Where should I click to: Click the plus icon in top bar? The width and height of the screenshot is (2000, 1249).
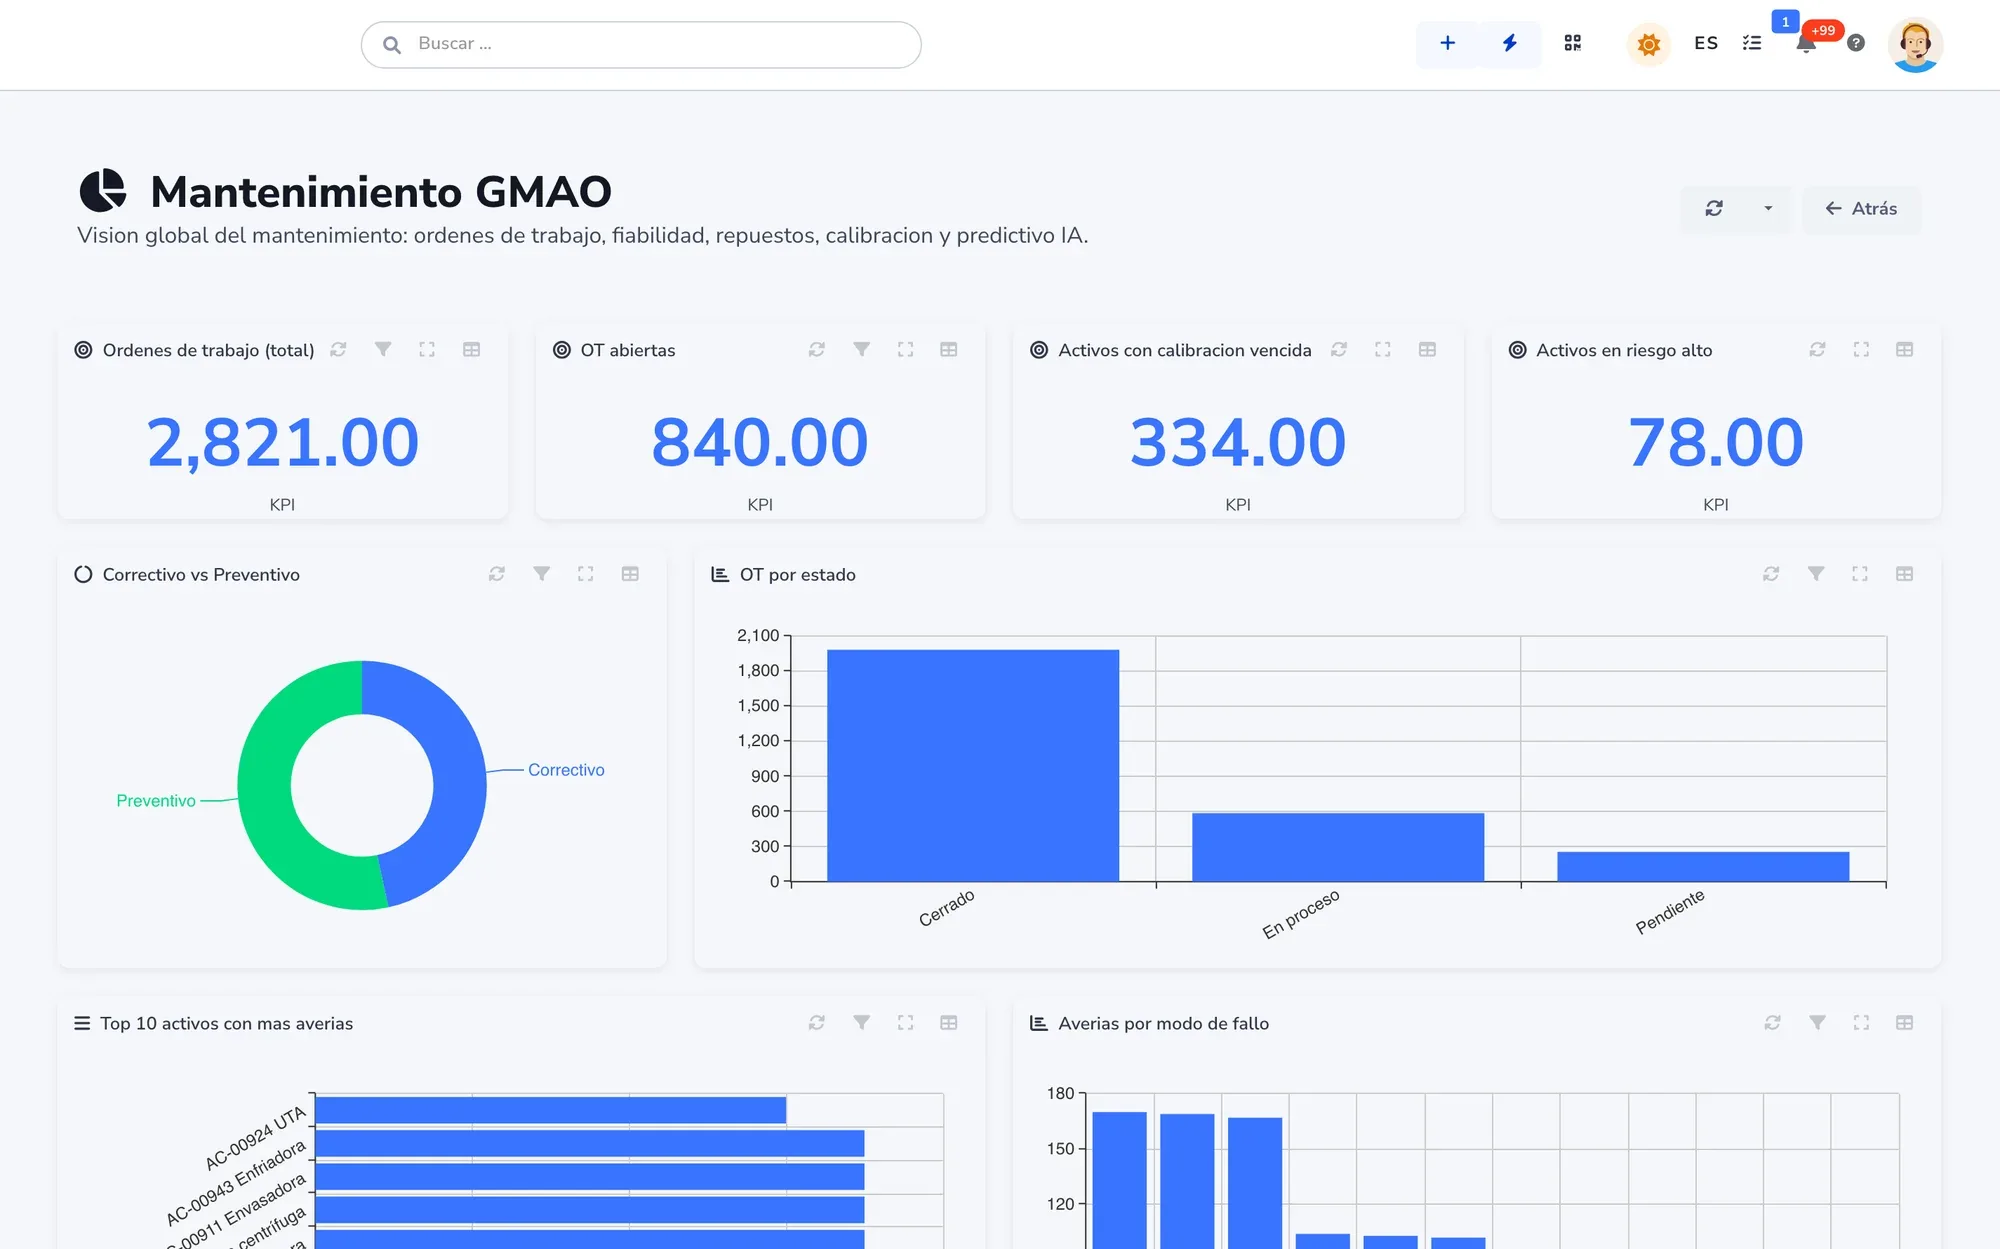tap(1447, 43)
